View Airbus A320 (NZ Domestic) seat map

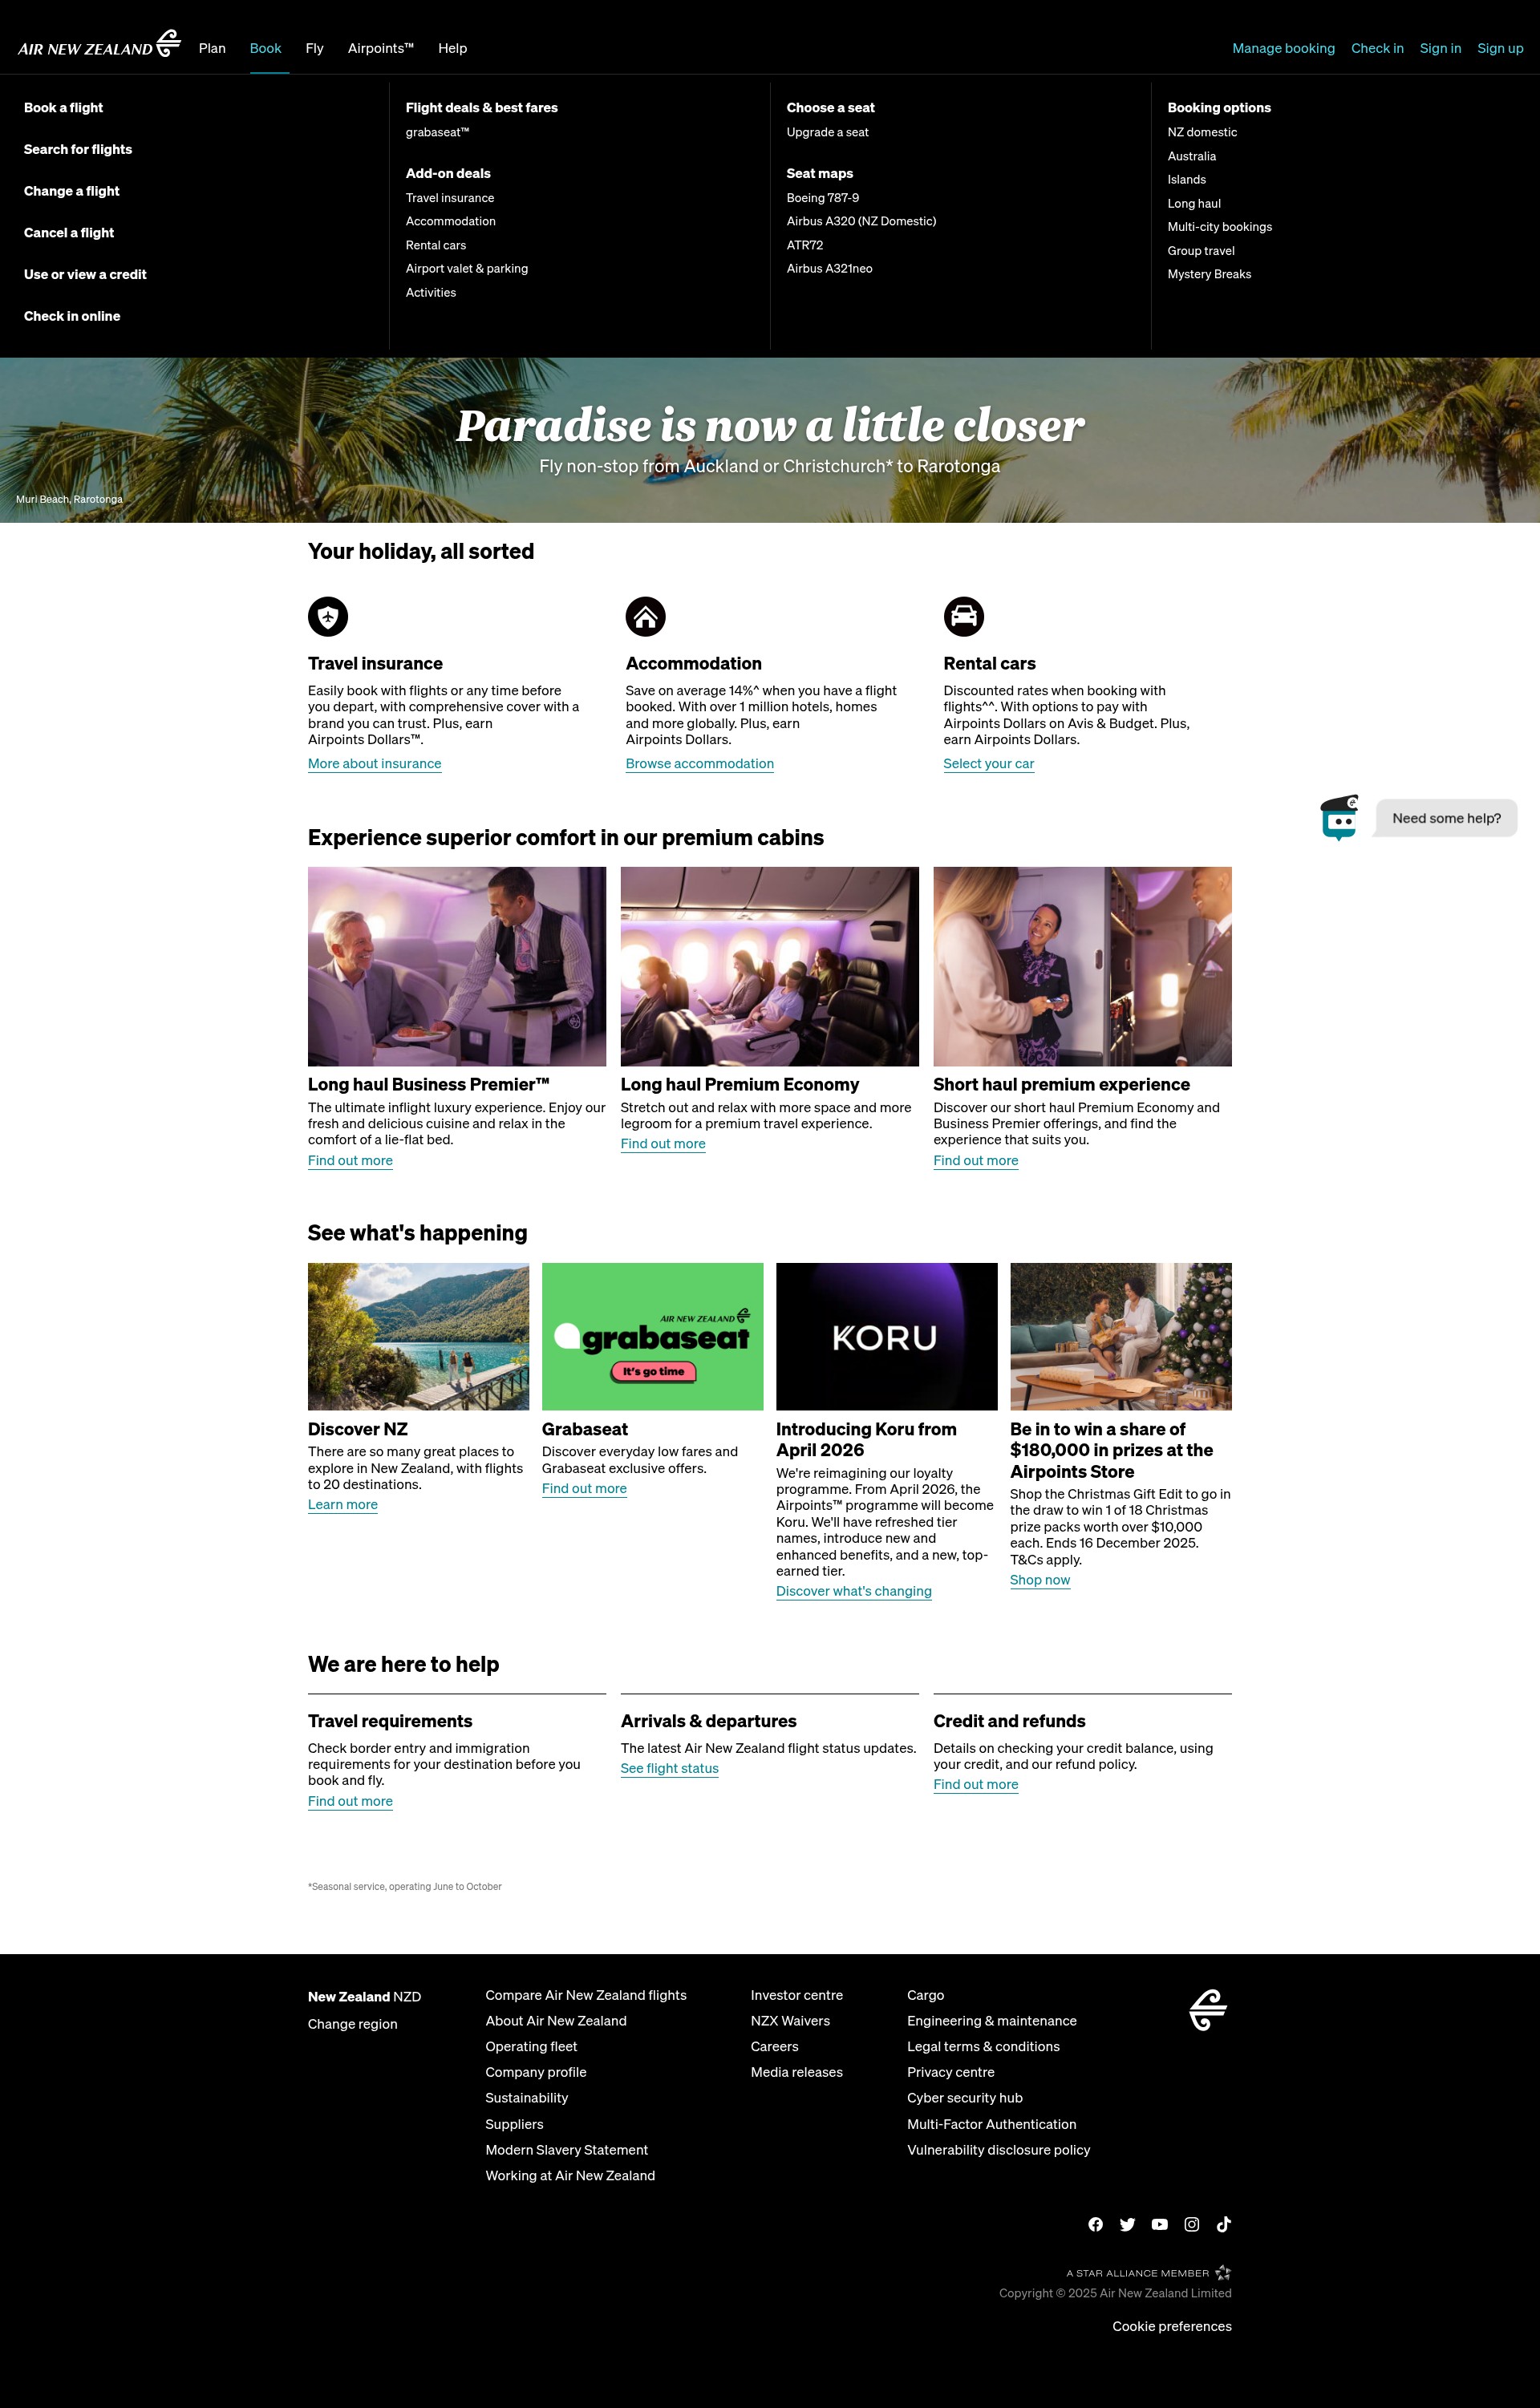pyautogui.click(x=861, y=221)
